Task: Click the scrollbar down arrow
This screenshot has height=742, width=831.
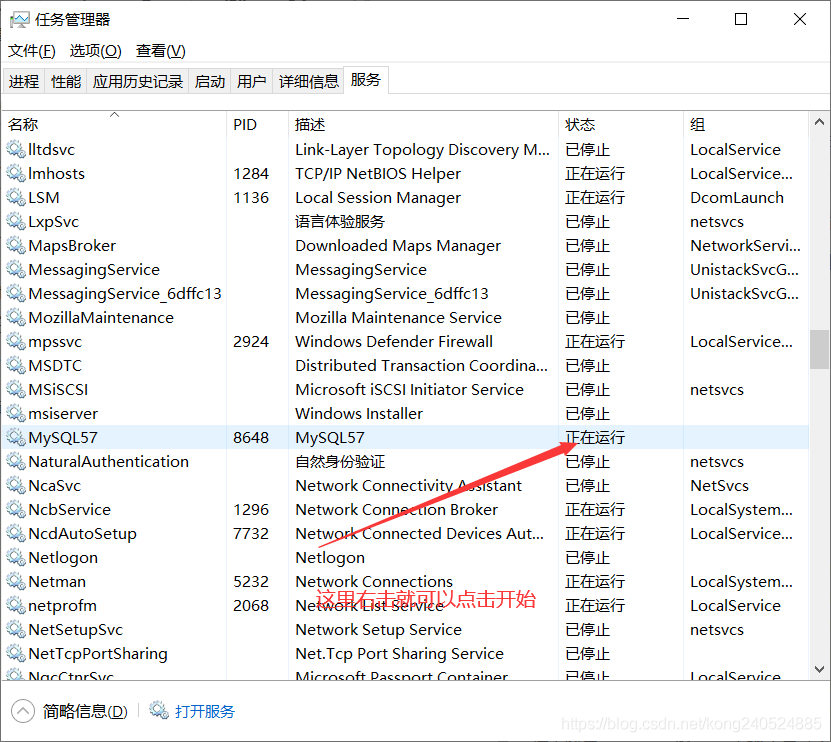Action: tap(819, 669)
